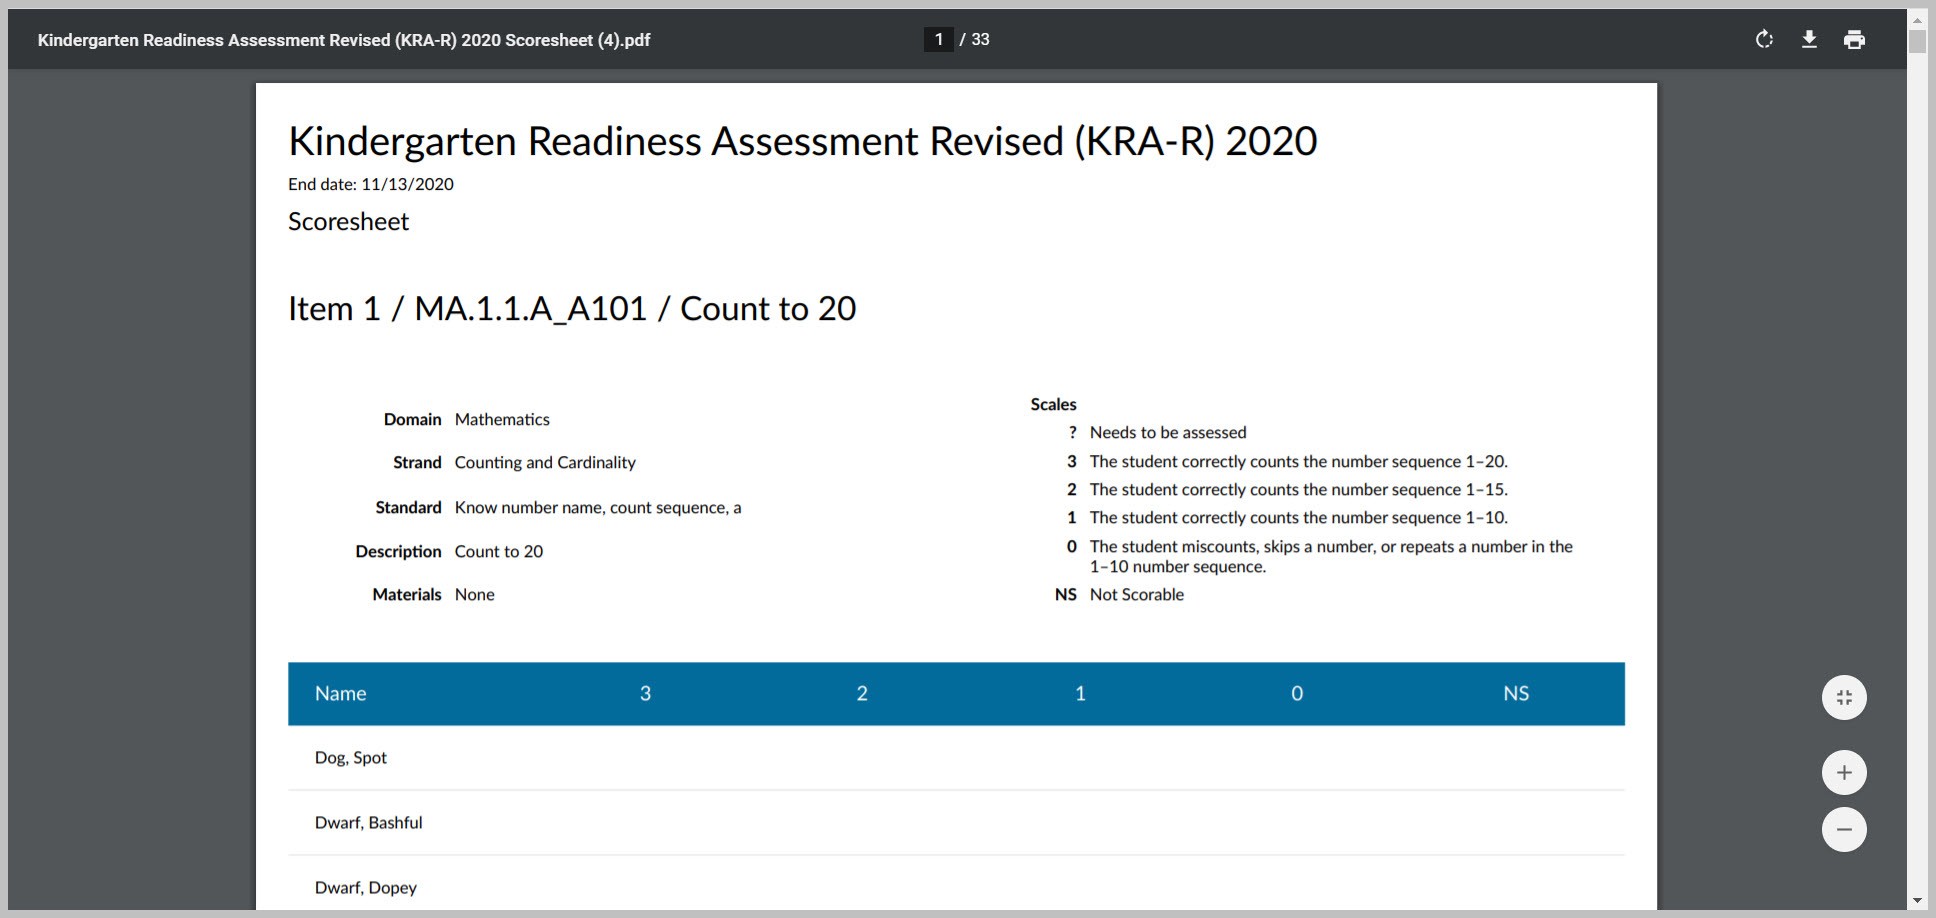Click the 'Dog, Spot' student row
The height and width of the screenshot is (918, 1936).
pyautogui.click(x=956, y=758)
